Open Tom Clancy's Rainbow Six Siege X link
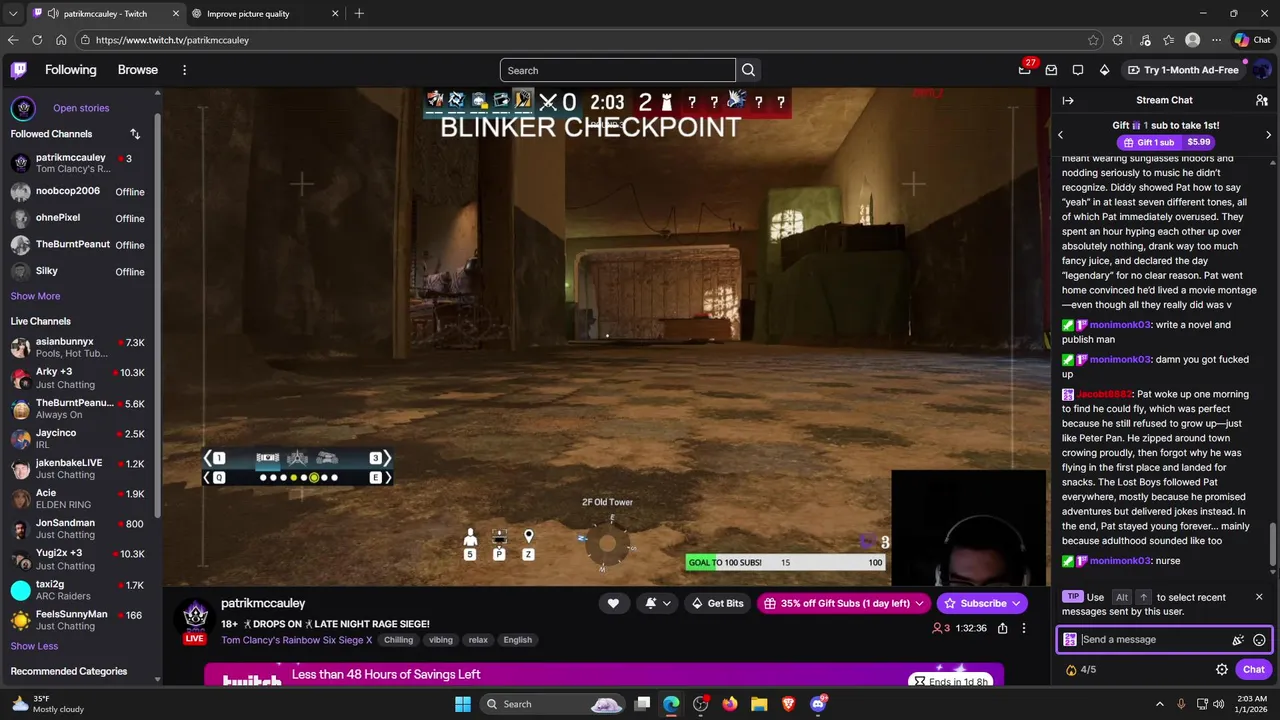 [297, 640]
